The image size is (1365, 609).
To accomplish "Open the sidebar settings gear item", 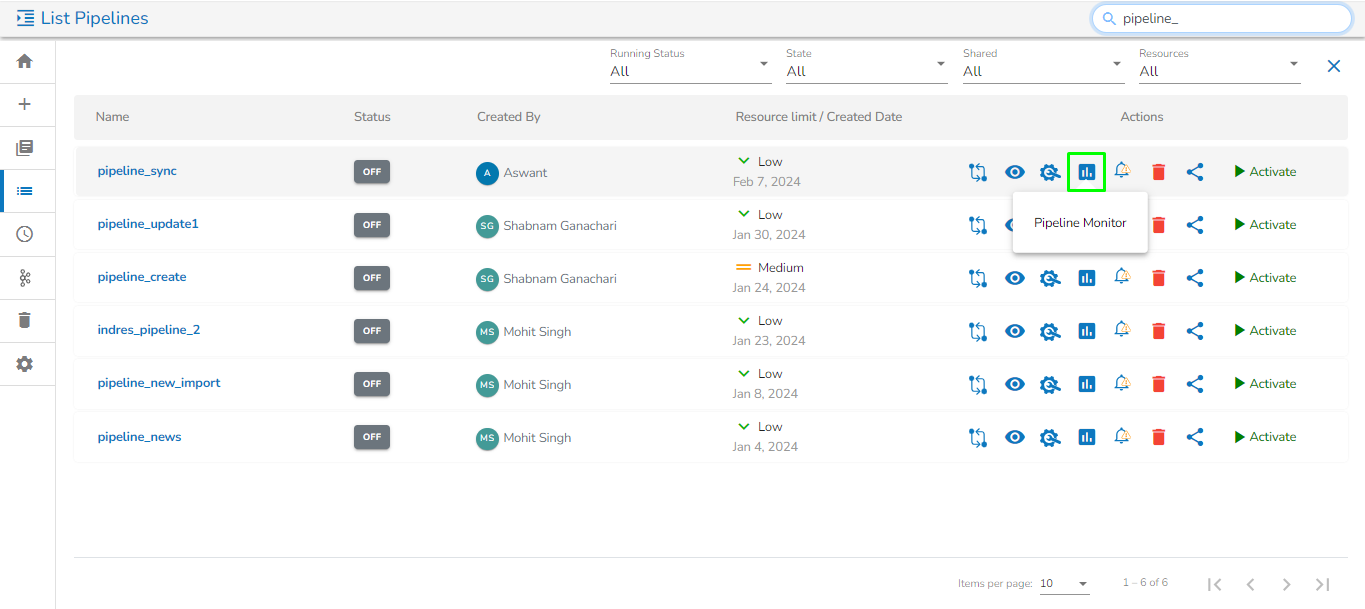I will [x=25, y=364].
